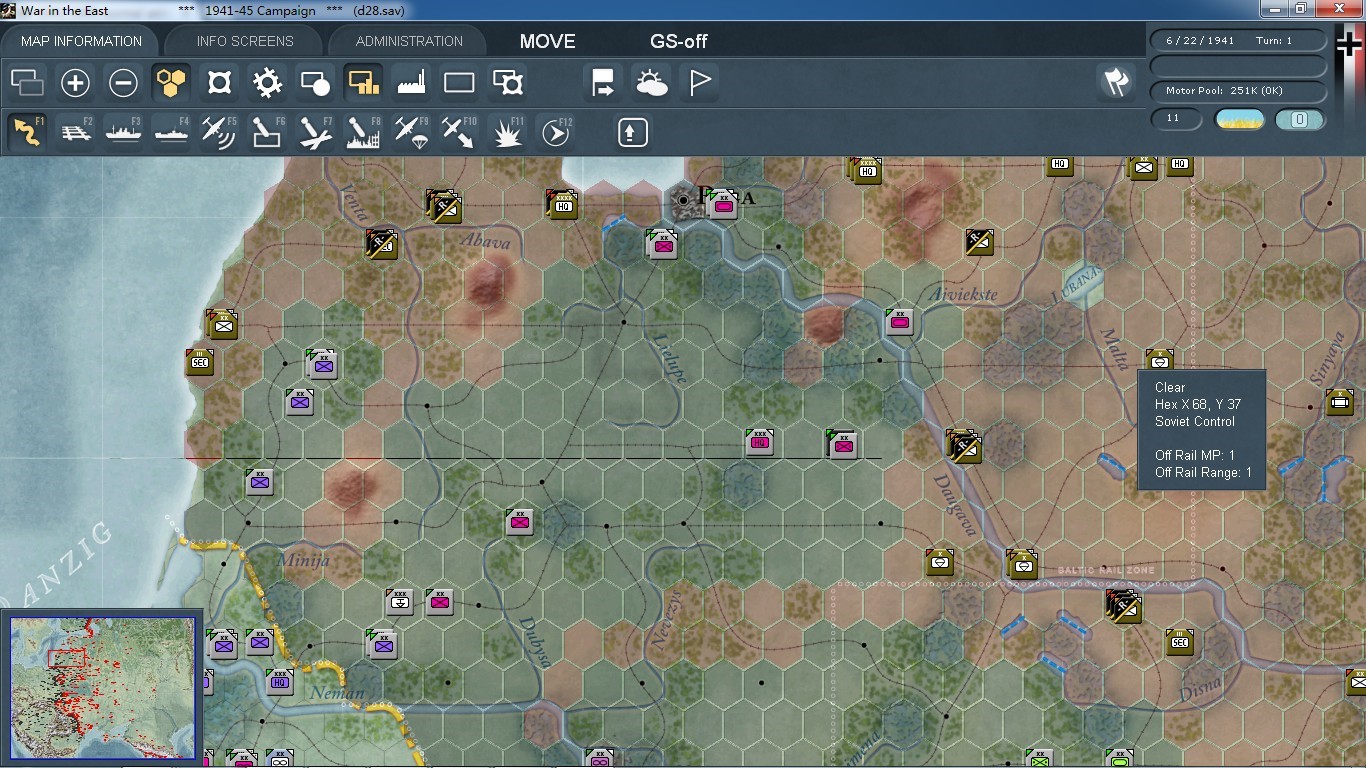The width and height of the screenshot is (1366, 768).
Task: Select F11 explosion icon mode
Action: 507,132
